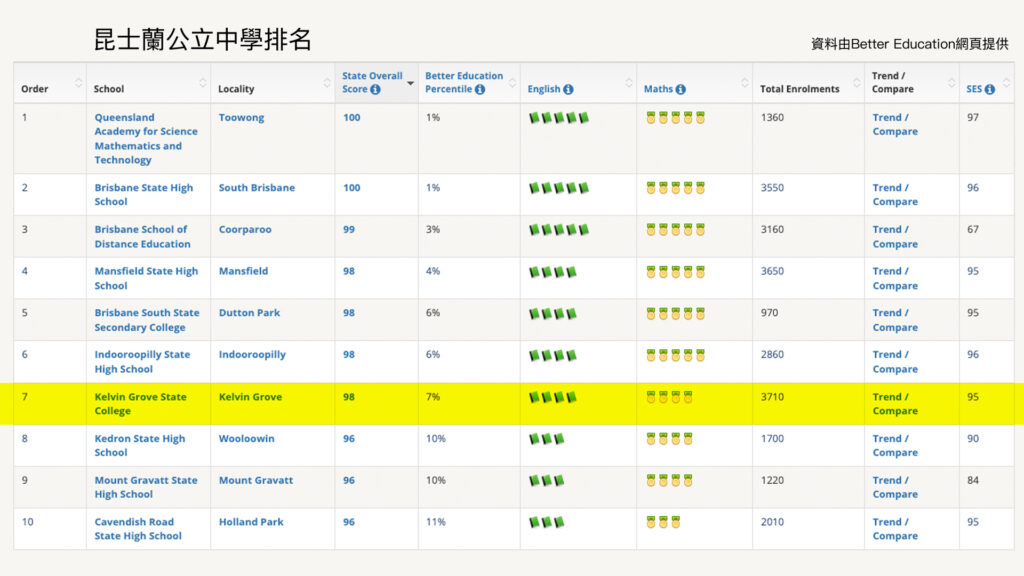
Task: Click the Toowong locality link
Action: (x=242, y=117)
